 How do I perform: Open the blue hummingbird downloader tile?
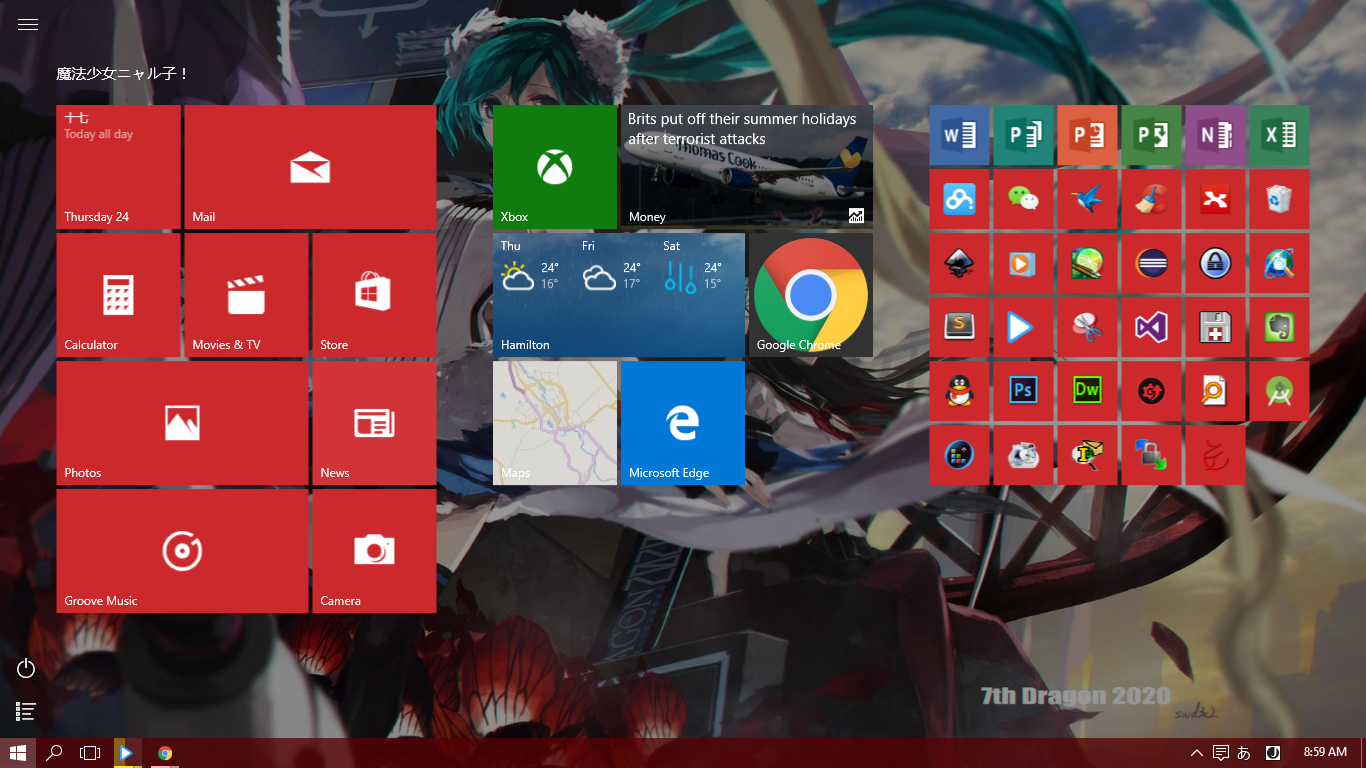[1087, 199]
